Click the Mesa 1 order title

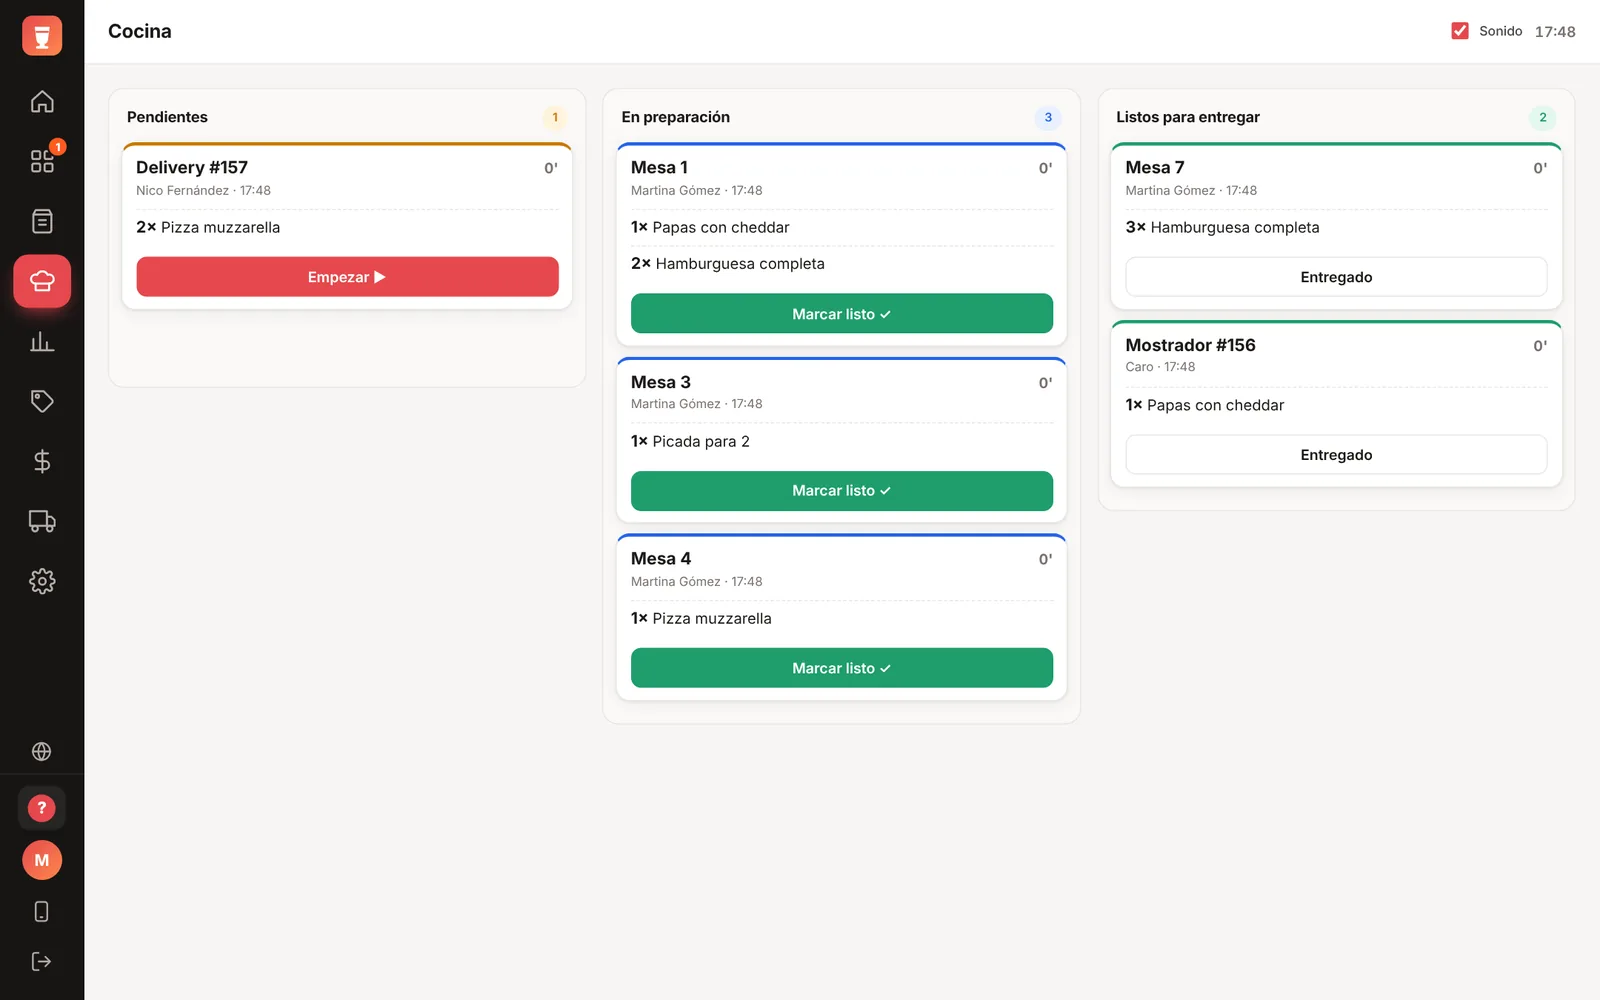(659, 167)
